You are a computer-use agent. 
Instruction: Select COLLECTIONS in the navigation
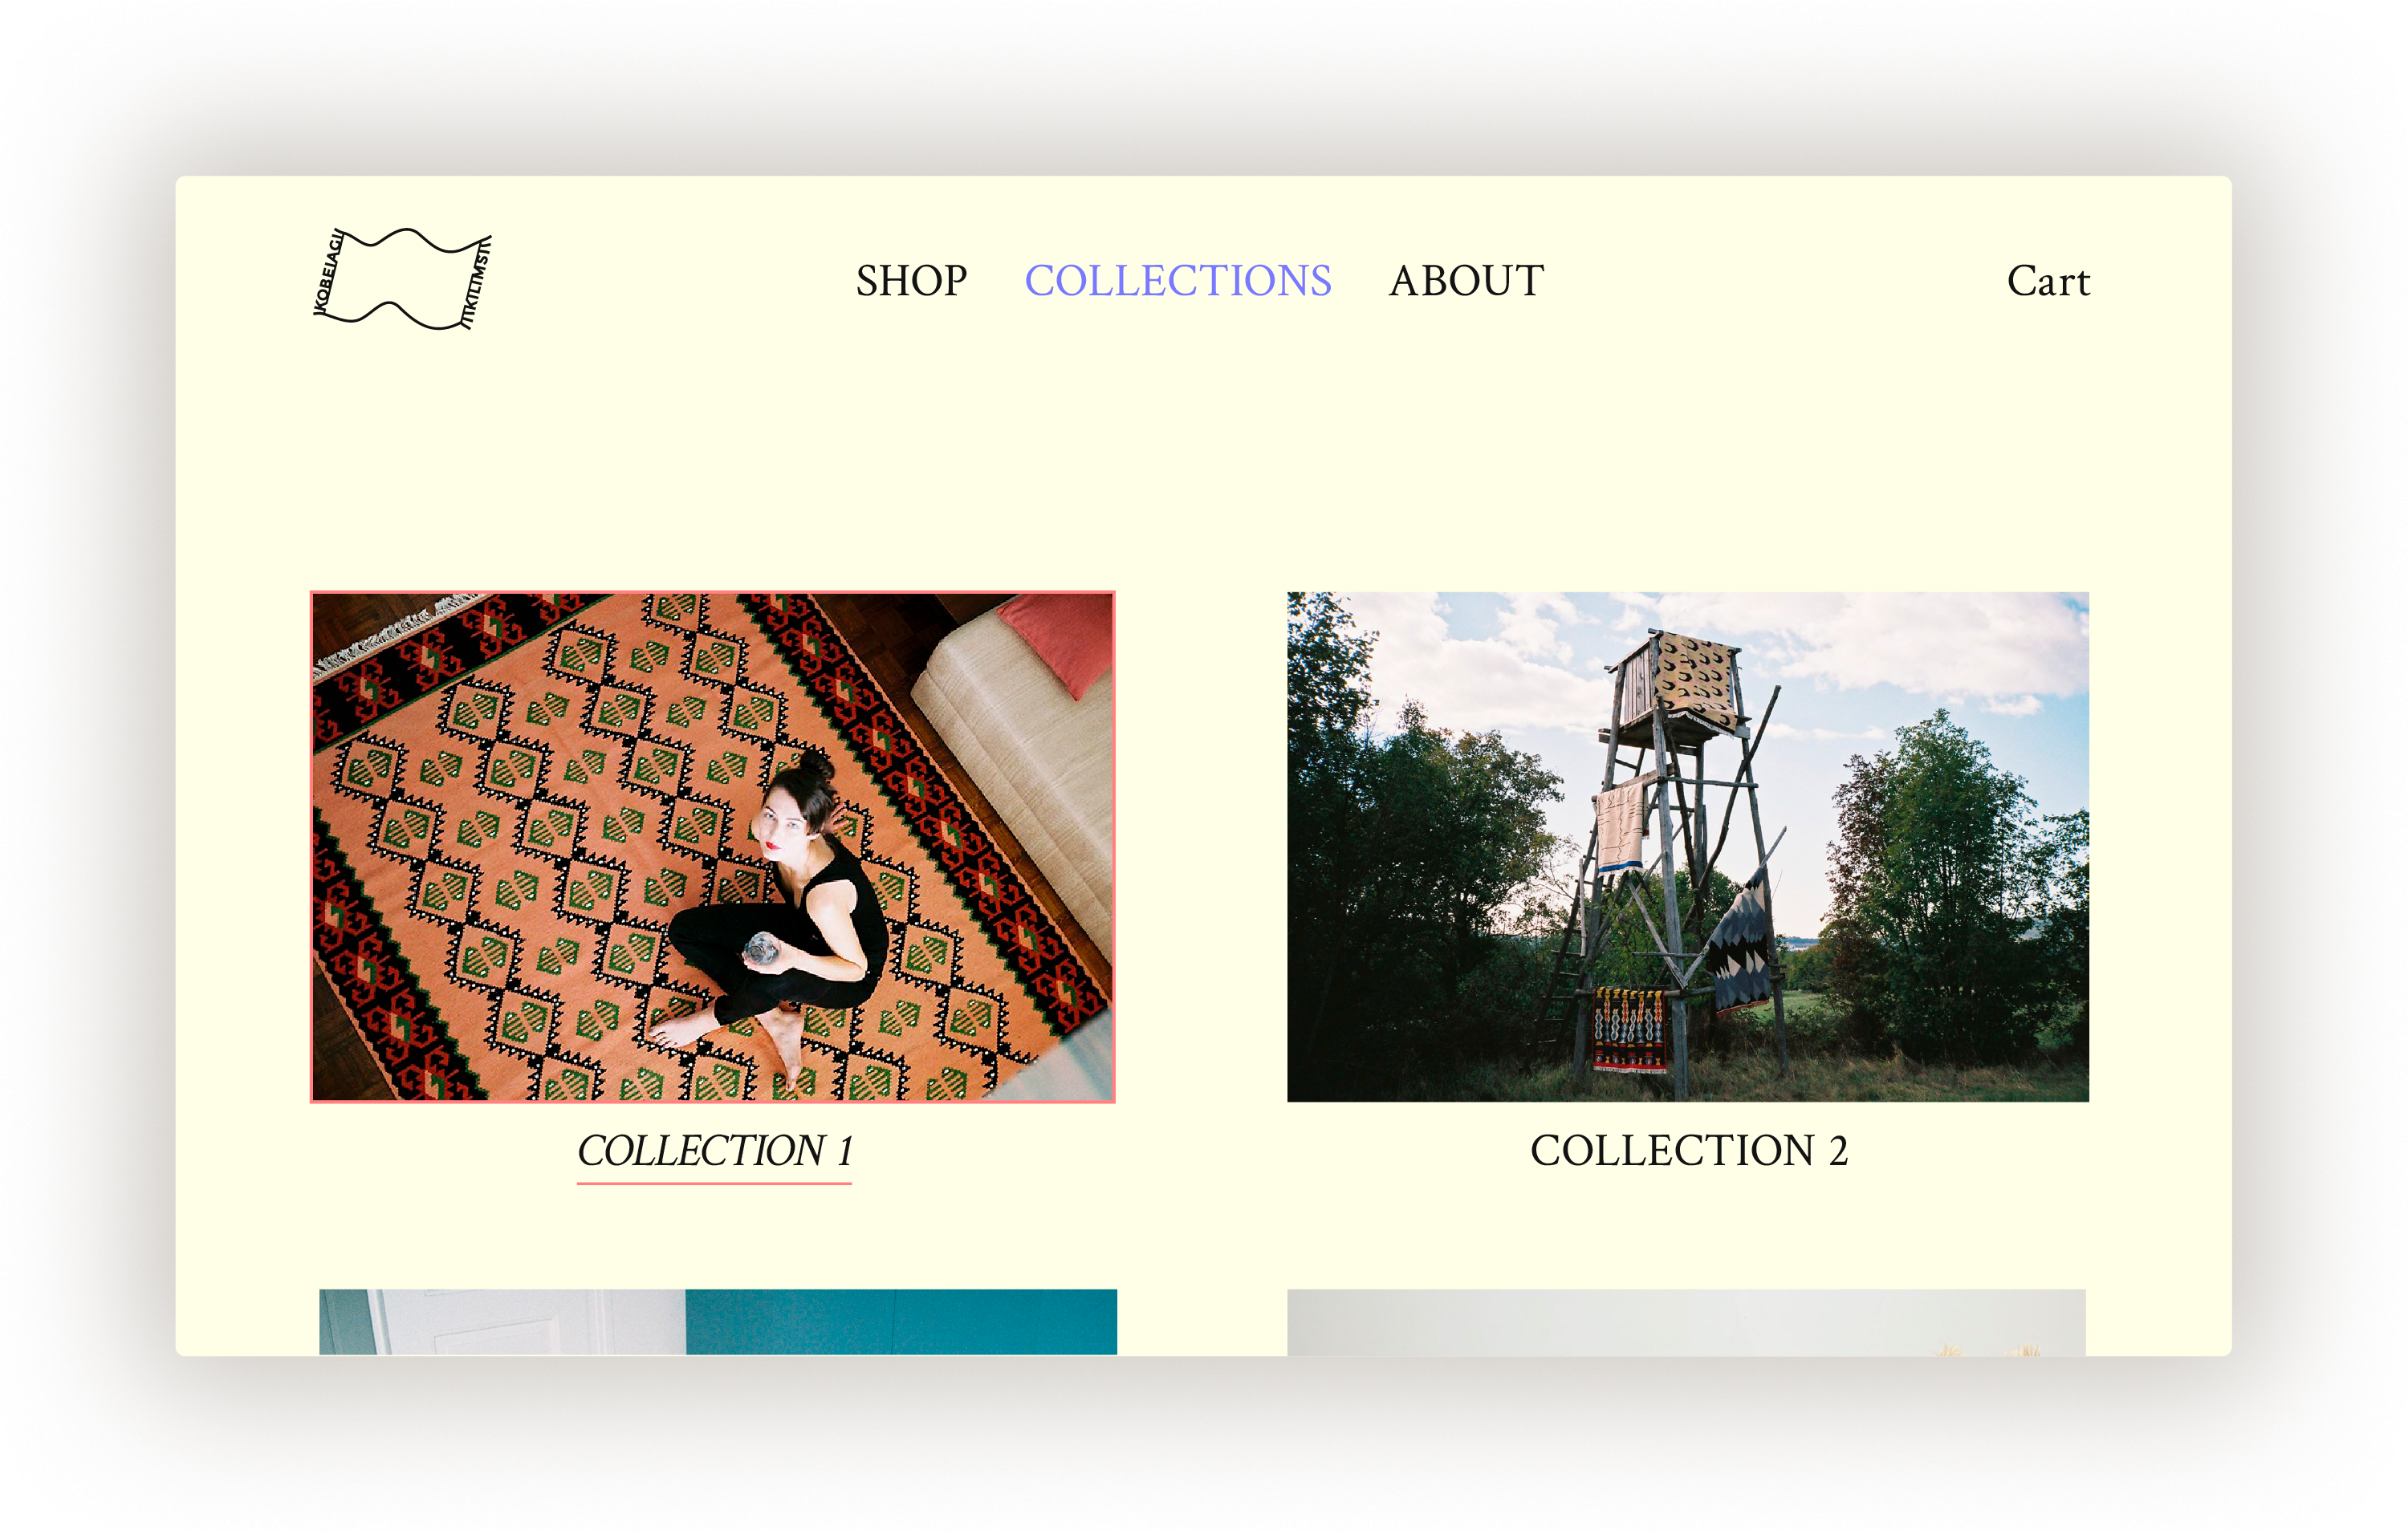tap(1178, 281)
